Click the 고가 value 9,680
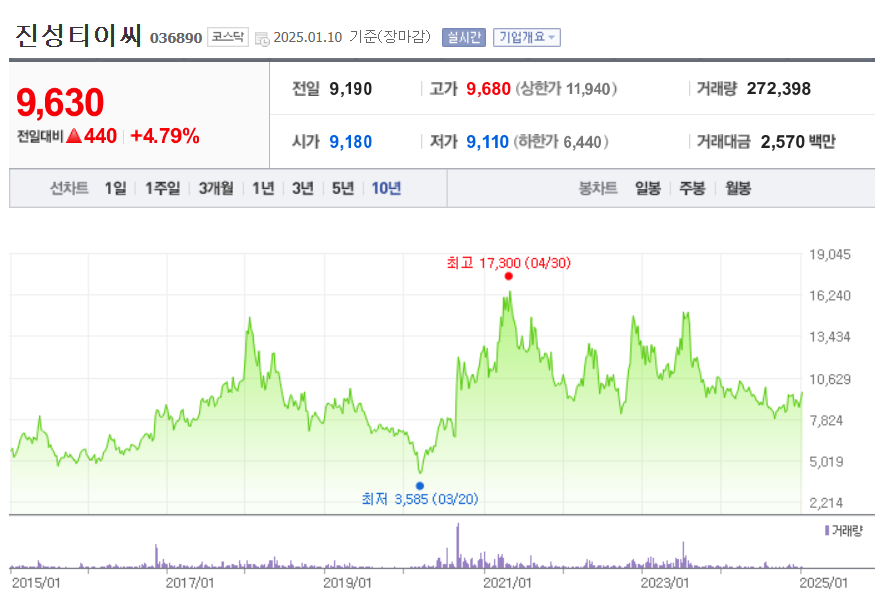Viewport: 875px width, 612px height. pyautogui.click(x=488, y=89)
